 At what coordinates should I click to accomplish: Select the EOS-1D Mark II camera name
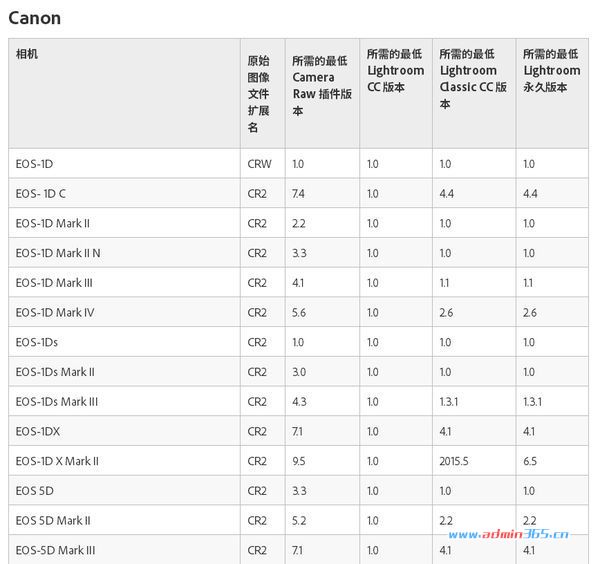click(x=53, y=223)
